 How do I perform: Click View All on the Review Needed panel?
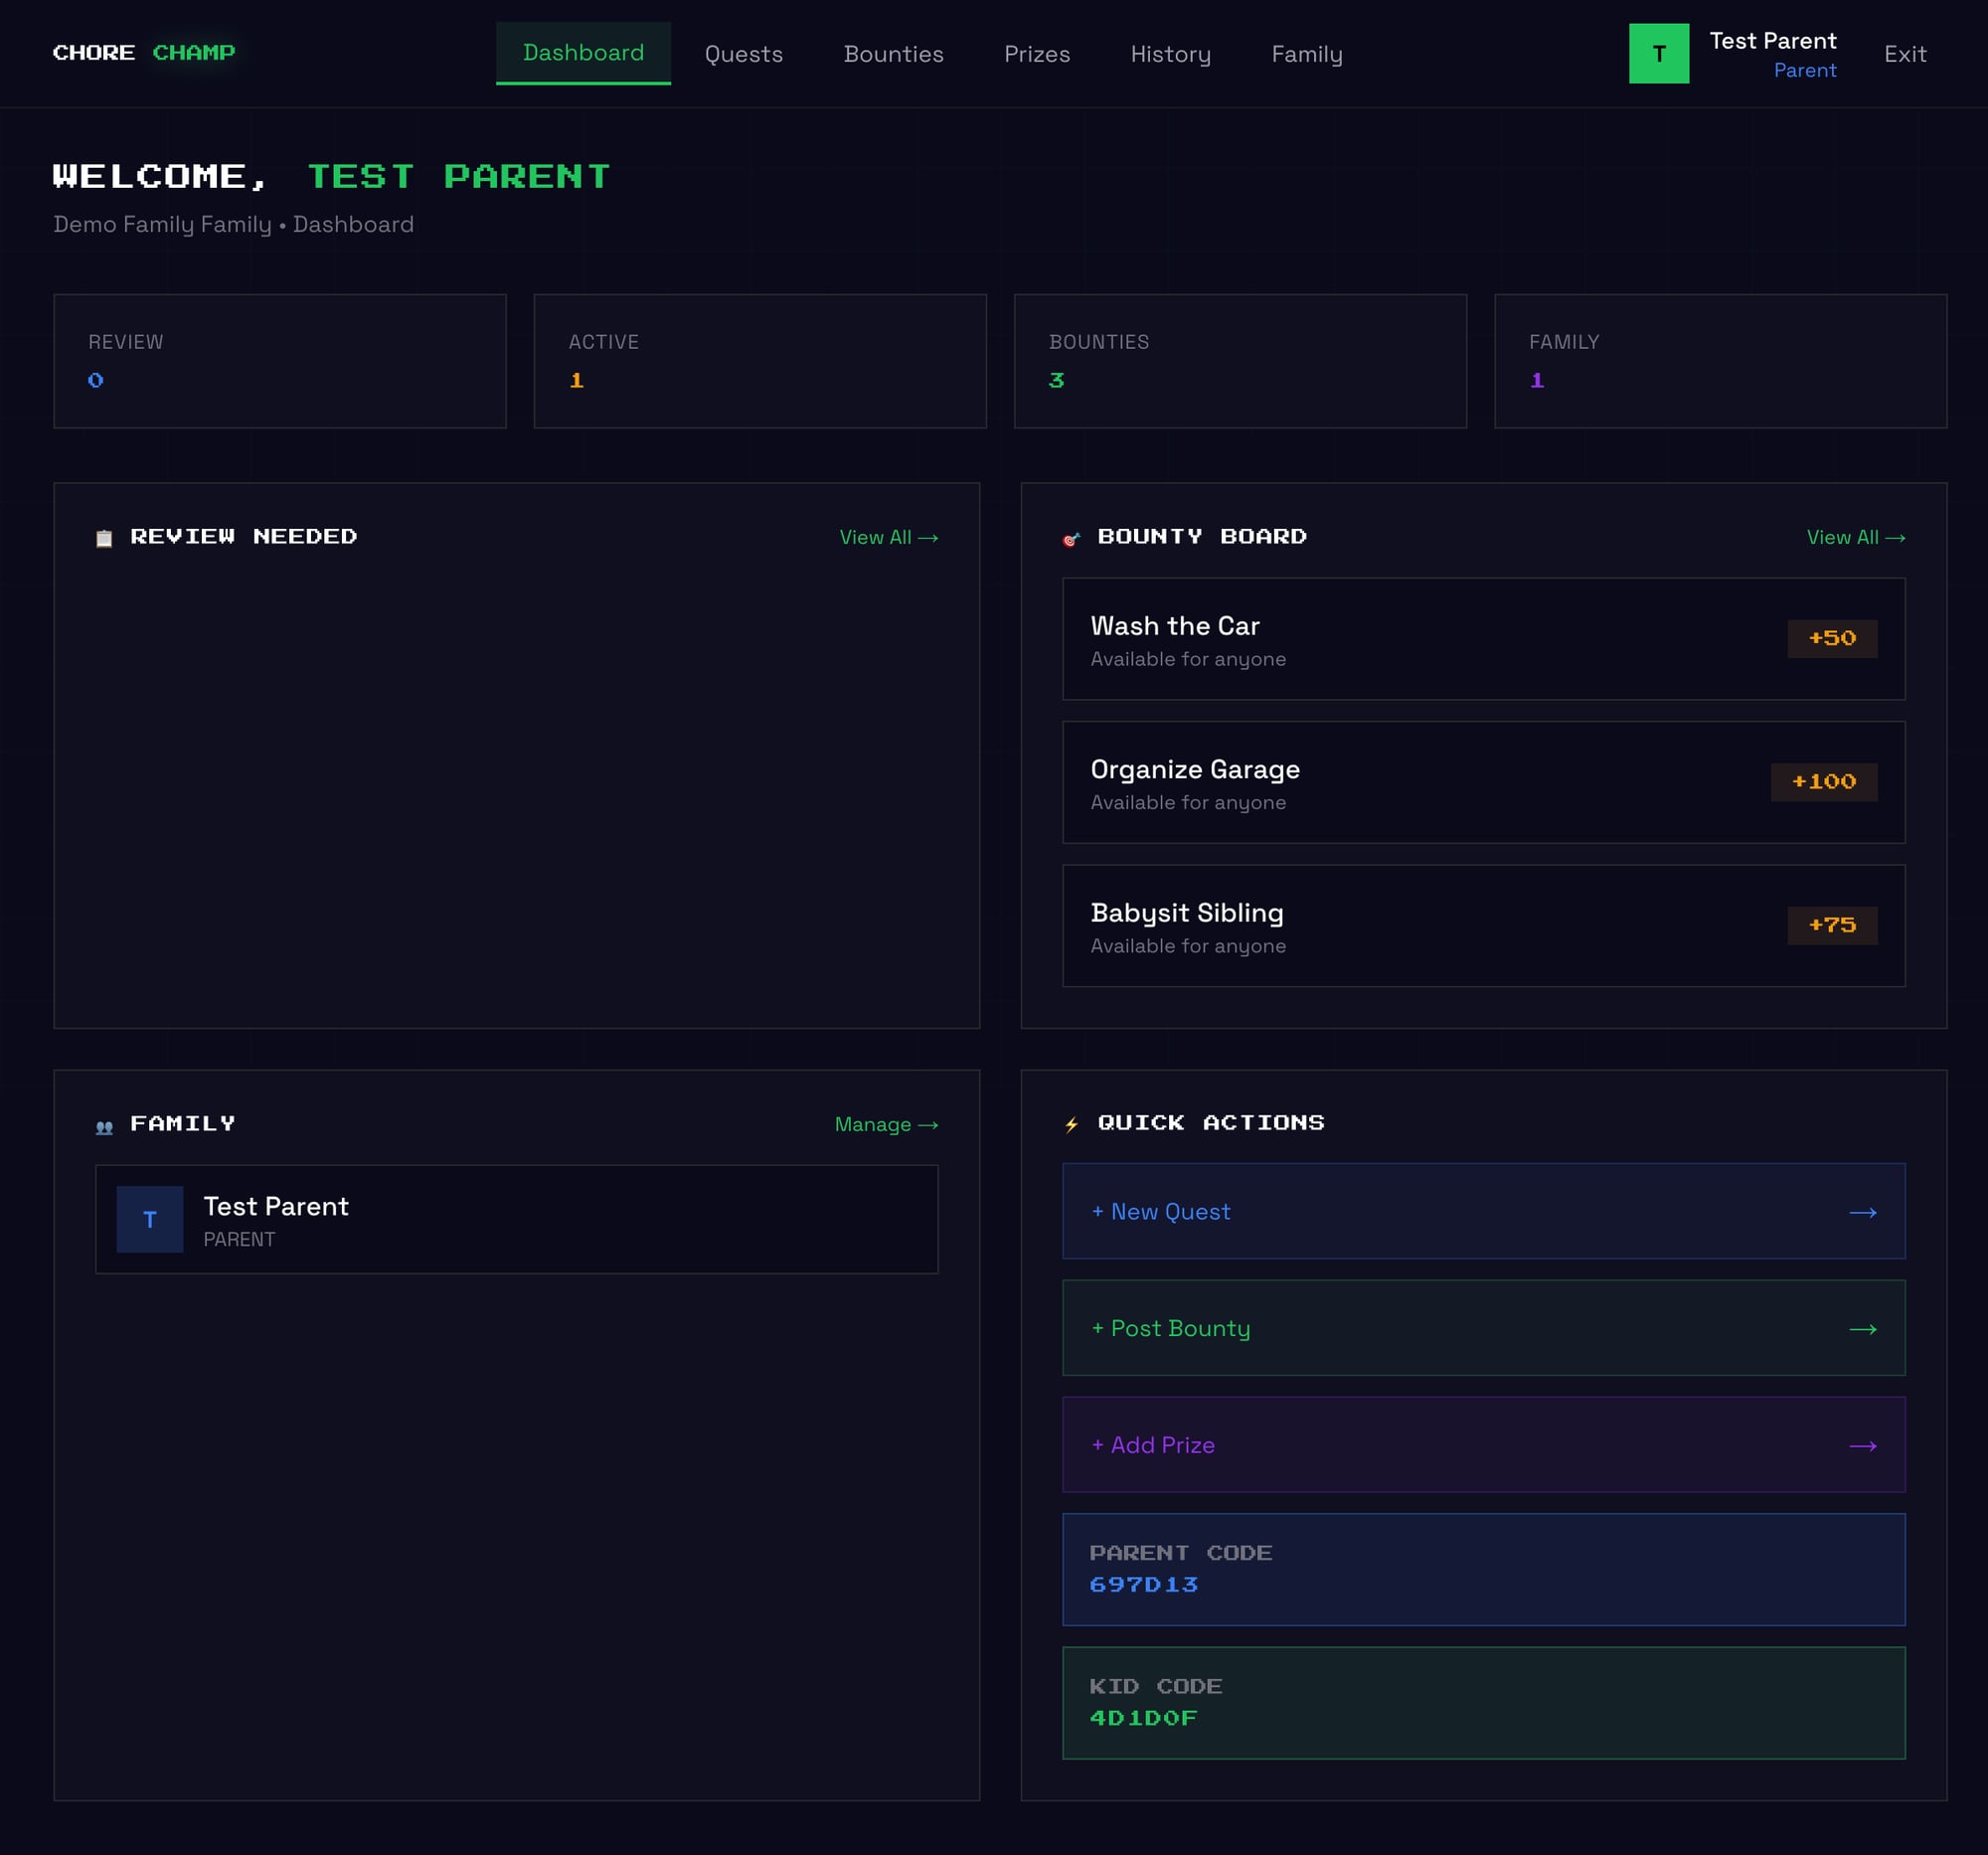[x=887, y=537]
